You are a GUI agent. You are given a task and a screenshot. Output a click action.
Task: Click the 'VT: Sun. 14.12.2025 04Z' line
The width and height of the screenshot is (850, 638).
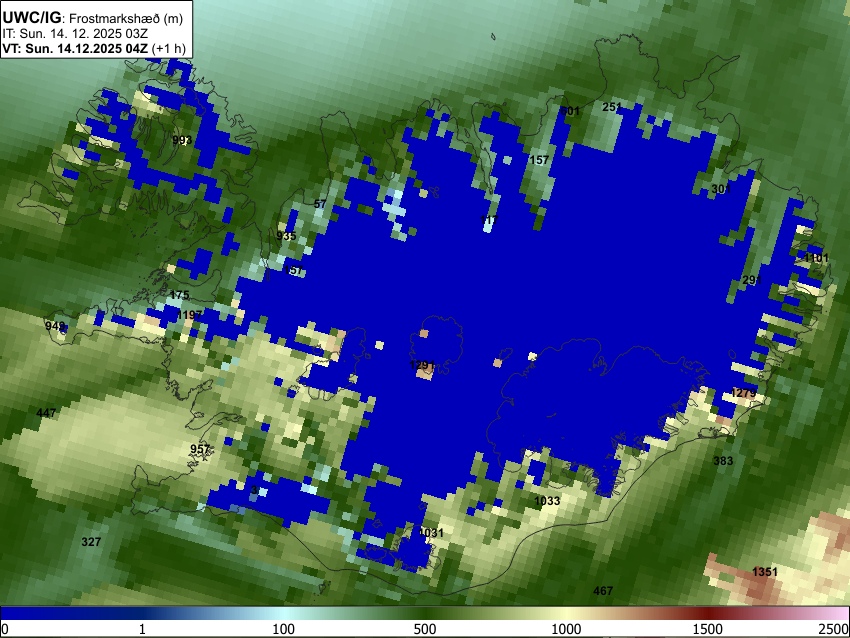click(x=75, y=48)
